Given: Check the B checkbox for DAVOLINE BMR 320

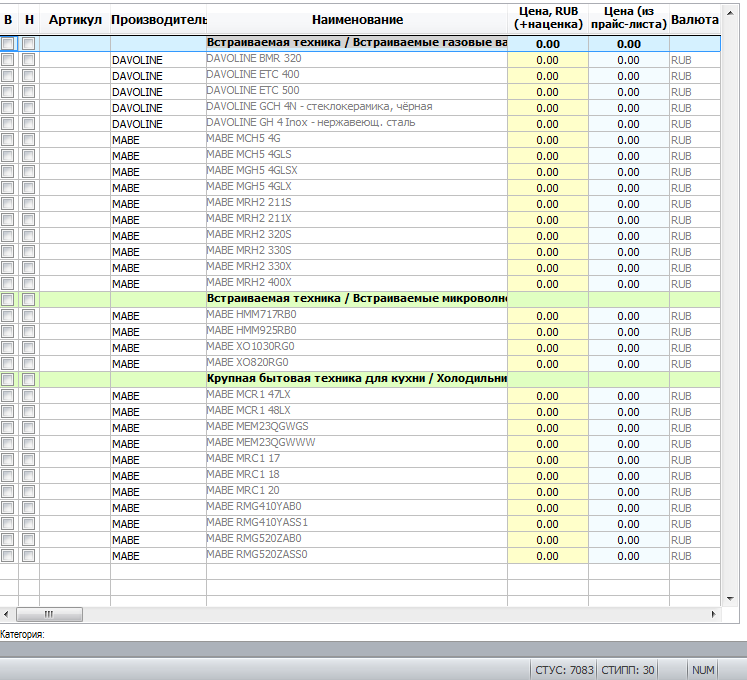Looking at the screenshot, I should [x=8, y=60].
